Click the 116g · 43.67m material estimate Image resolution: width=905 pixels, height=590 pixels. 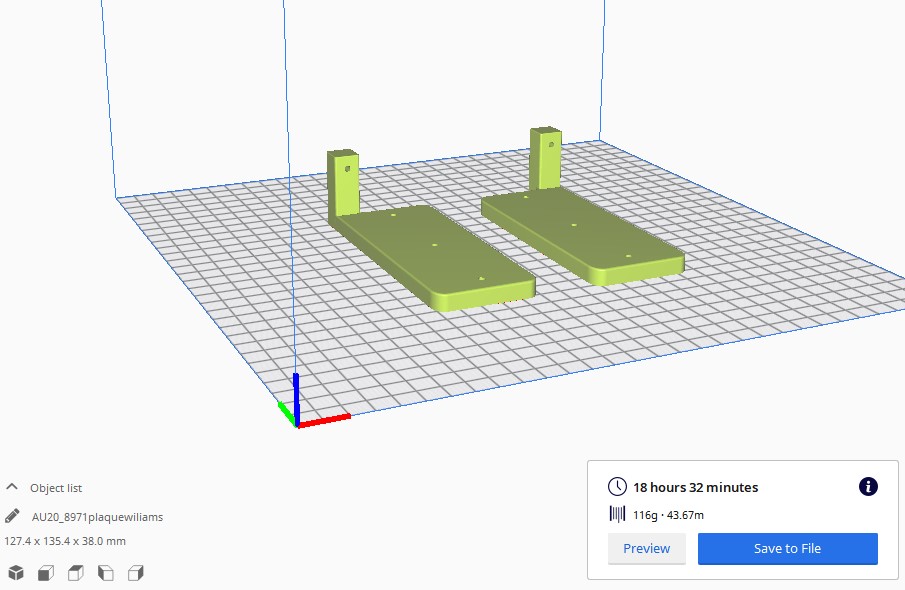[668, 515]
